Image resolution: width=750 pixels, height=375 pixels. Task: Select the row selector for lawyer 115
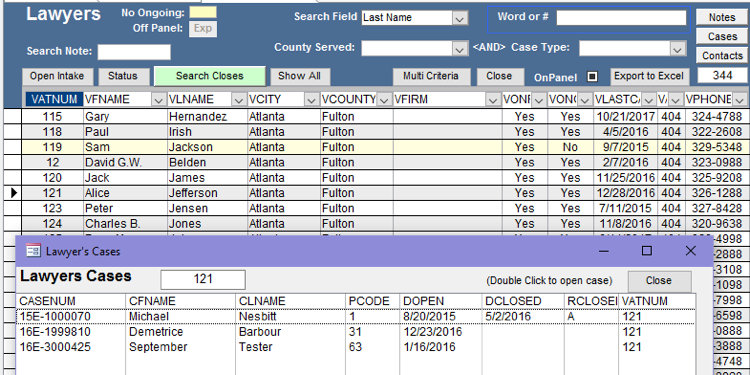(x=13, y=116)
